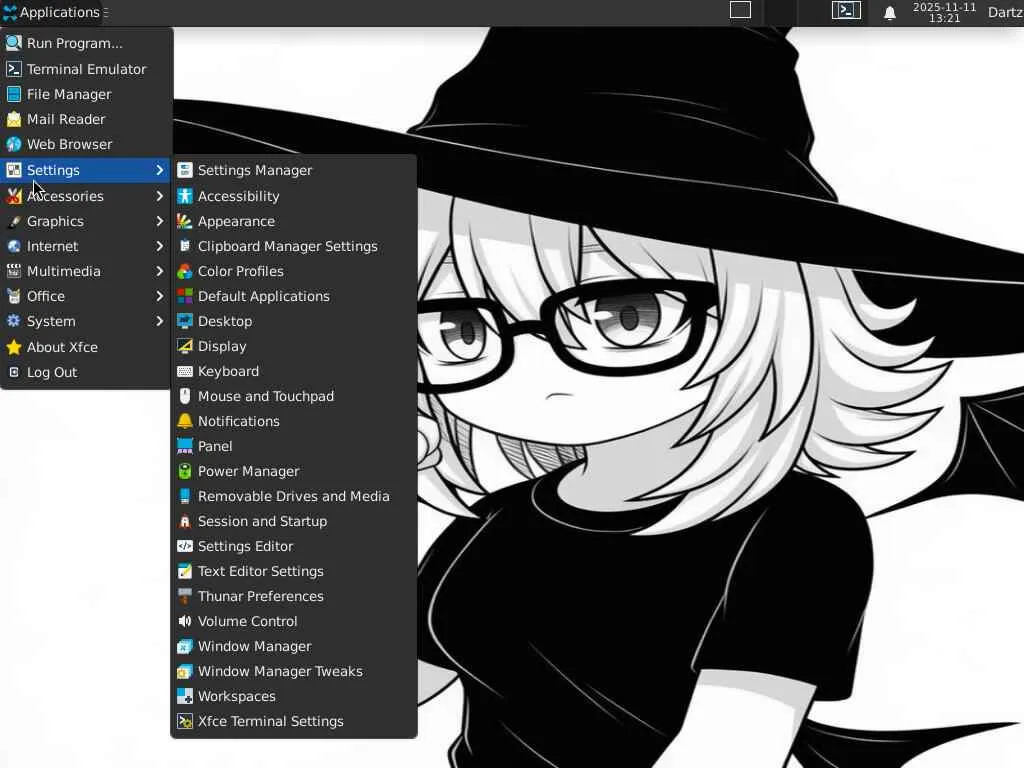The image size is (1024, 768).
Task: Expand the Settings submenu arrow
Action: pyautogui.click(x=159, y=170)
